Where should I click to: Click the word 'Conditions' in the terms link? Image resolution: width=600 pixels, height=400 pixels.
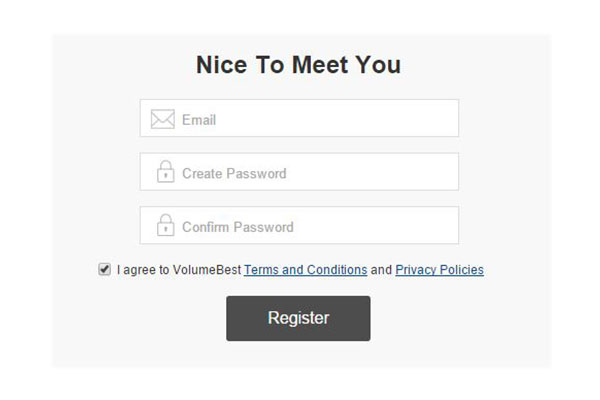[x=337, y=270]
